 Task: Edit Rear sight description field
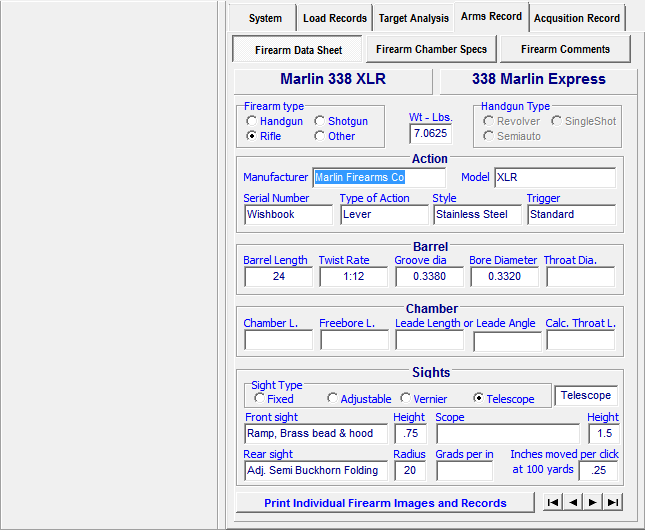(316, 471)
